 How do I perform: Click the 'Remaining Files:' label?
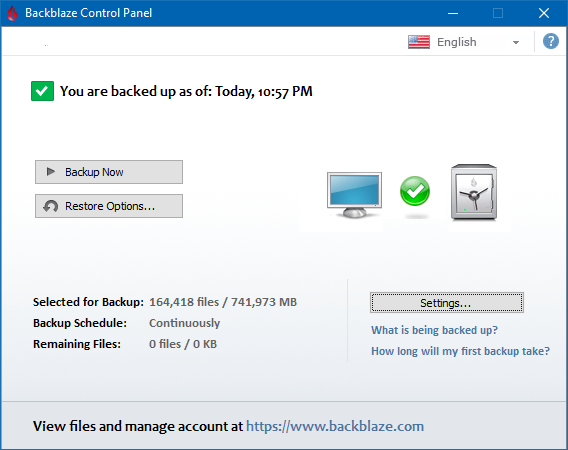pyautogui.click(x=77, y=344)
